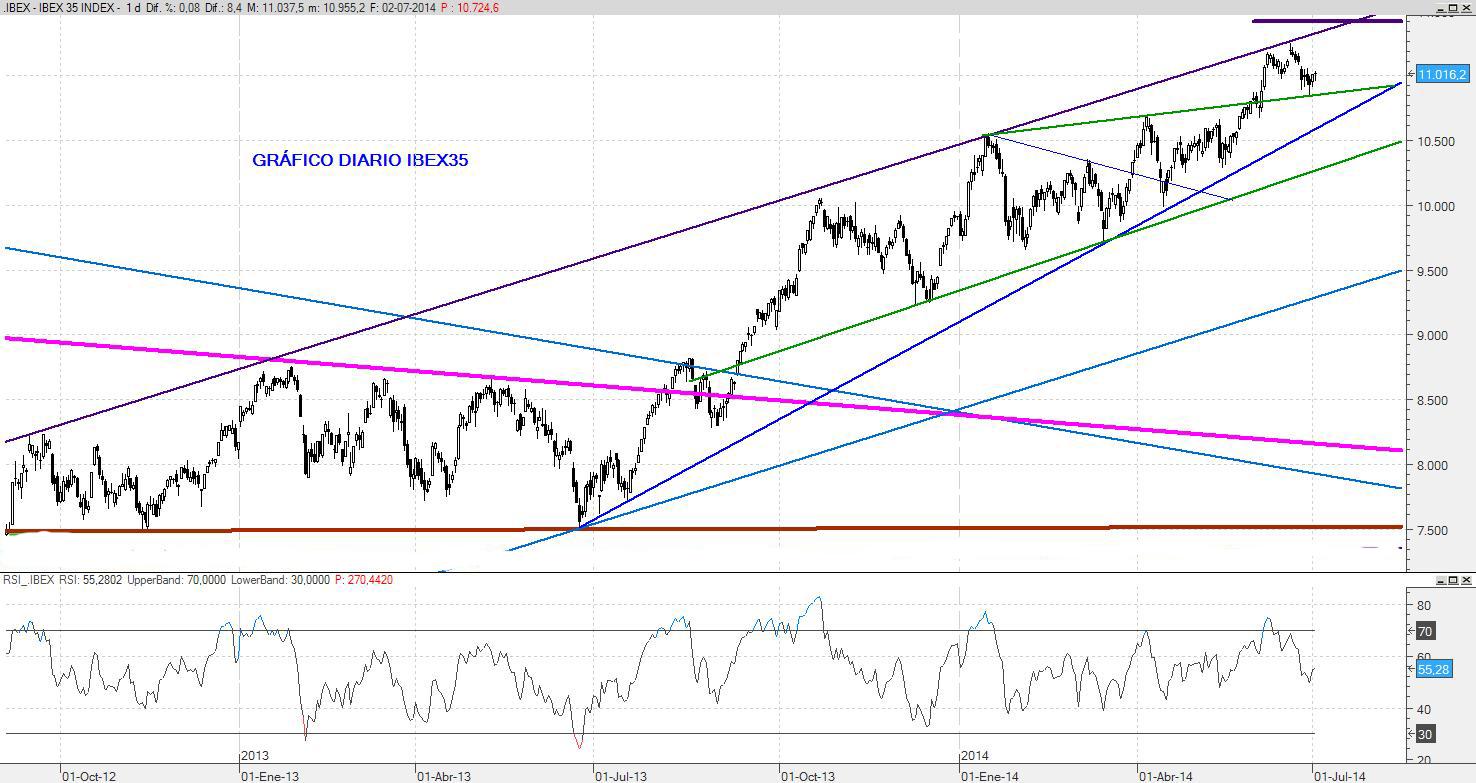Click the IBEX 35 INDEX title header
The image size is (1476, 783).
(x=60, y=8)
